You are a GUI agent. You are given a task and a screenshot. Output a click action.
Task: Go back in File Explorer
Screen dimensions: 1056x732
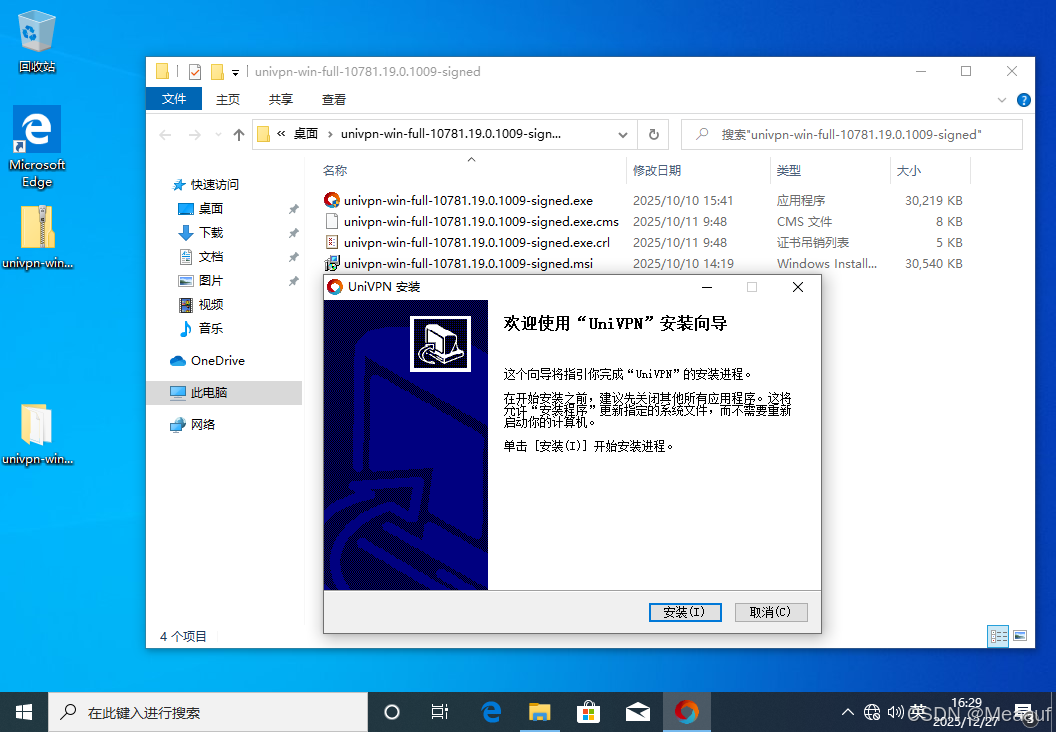click(165, 135)
